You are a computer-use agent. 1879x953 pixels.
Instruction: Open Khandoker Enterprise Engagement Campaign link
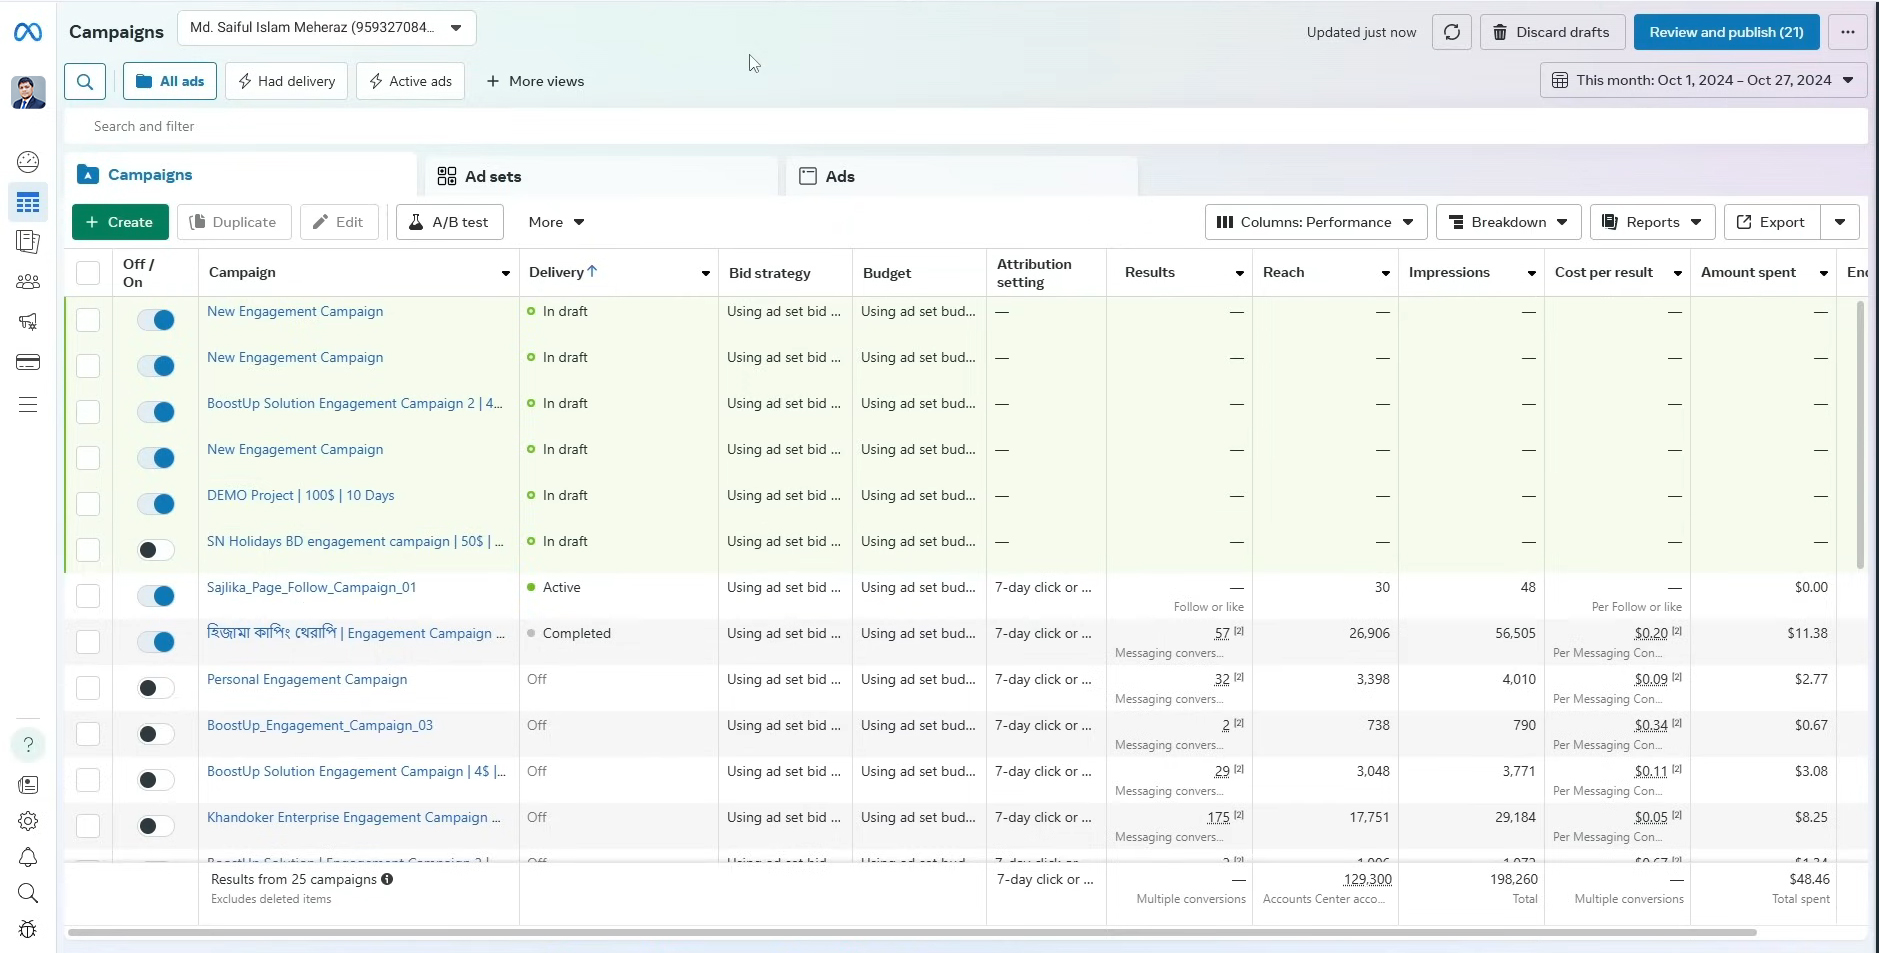pyautogui.click(x=347, y=817)
